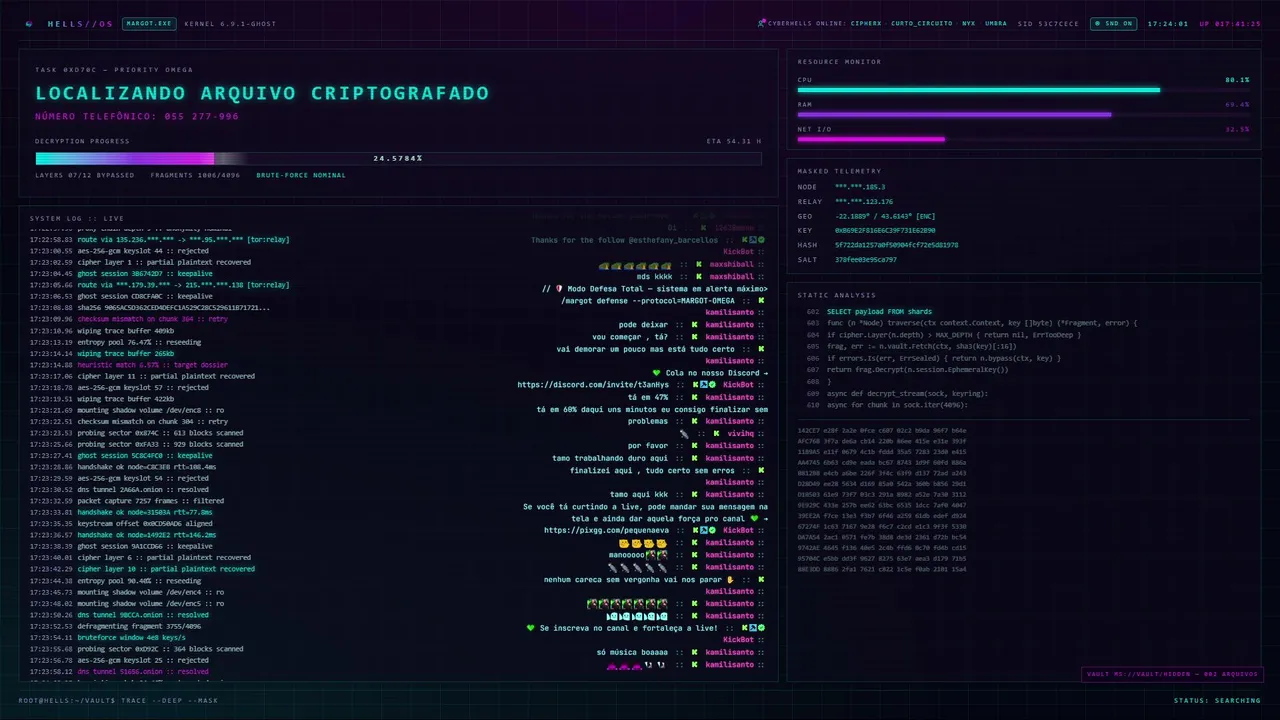The width and height of the screenshot is (1280, 720).
Task: Click the RAM usage bar
Action: [1023, 114]
